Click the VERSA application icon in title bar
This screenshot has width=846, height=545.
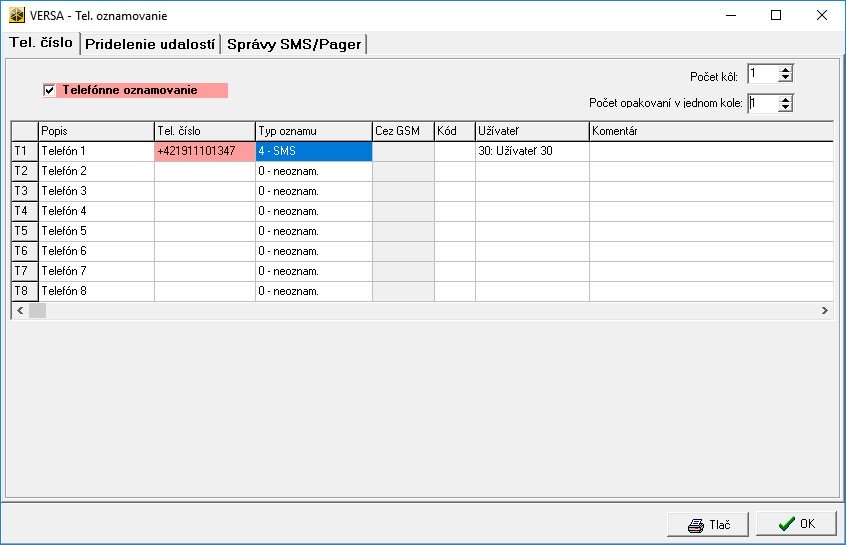(17, 15)
